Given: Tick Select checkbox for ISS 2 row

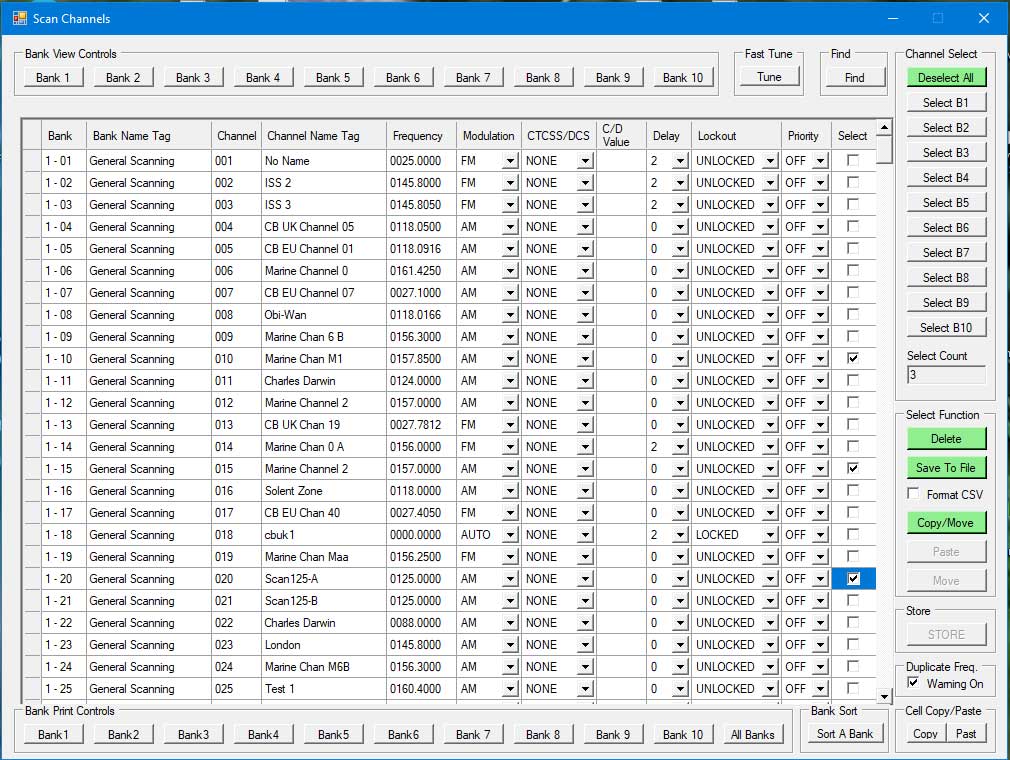Looking at the screenshot, I should click(x=853, y=182).
